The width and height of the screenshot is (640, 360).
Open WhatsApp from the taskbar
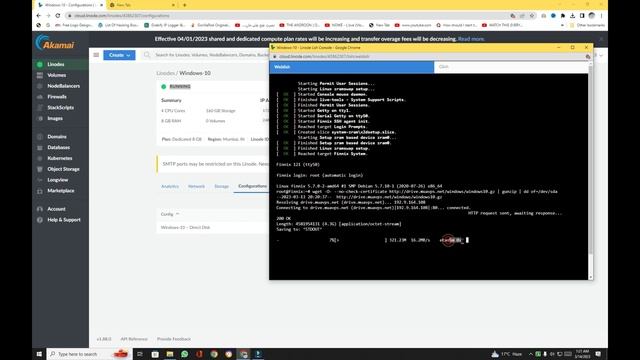point(184,354)
